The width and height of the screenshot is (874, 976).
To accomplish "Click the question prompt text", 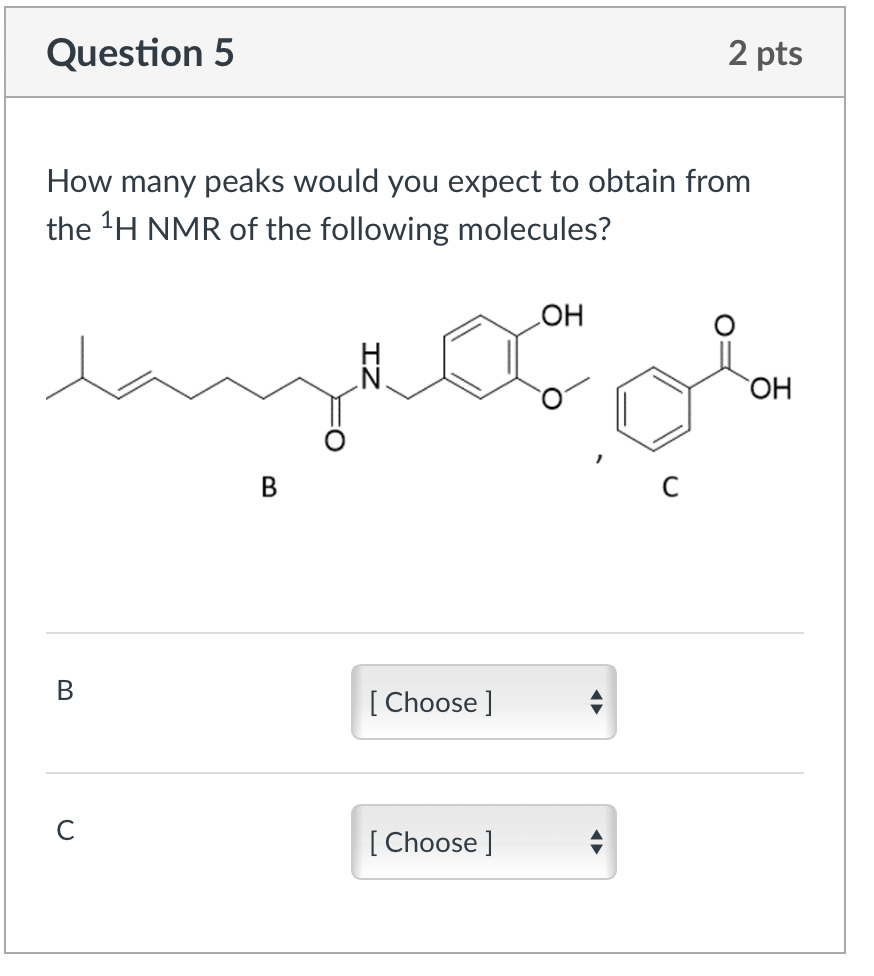I will (398, 205).
